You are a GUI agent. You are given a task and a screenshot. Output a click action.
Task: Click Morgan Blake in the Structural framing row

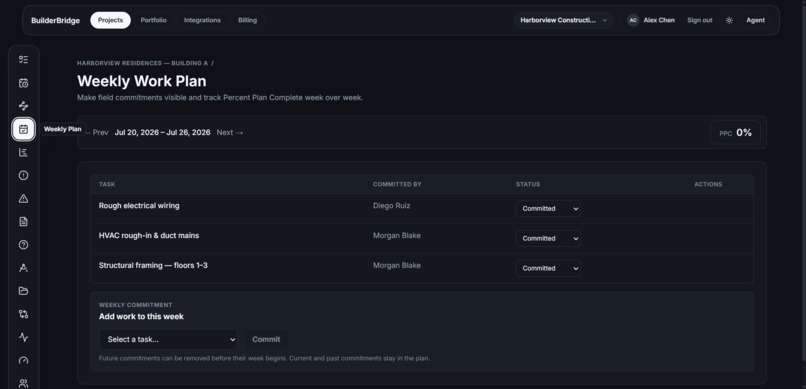click(397, 265)
